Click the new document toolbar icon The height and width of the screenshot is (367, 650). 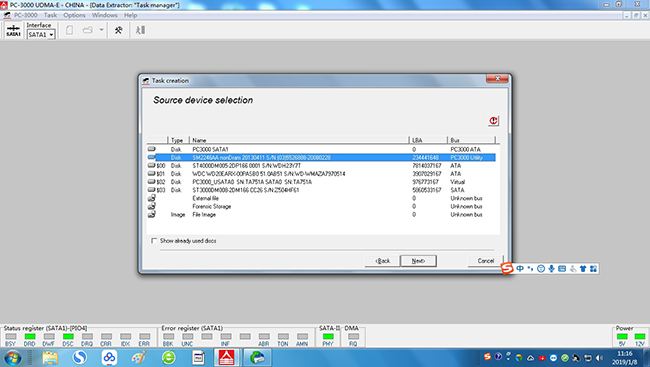[x=70, y=30]
